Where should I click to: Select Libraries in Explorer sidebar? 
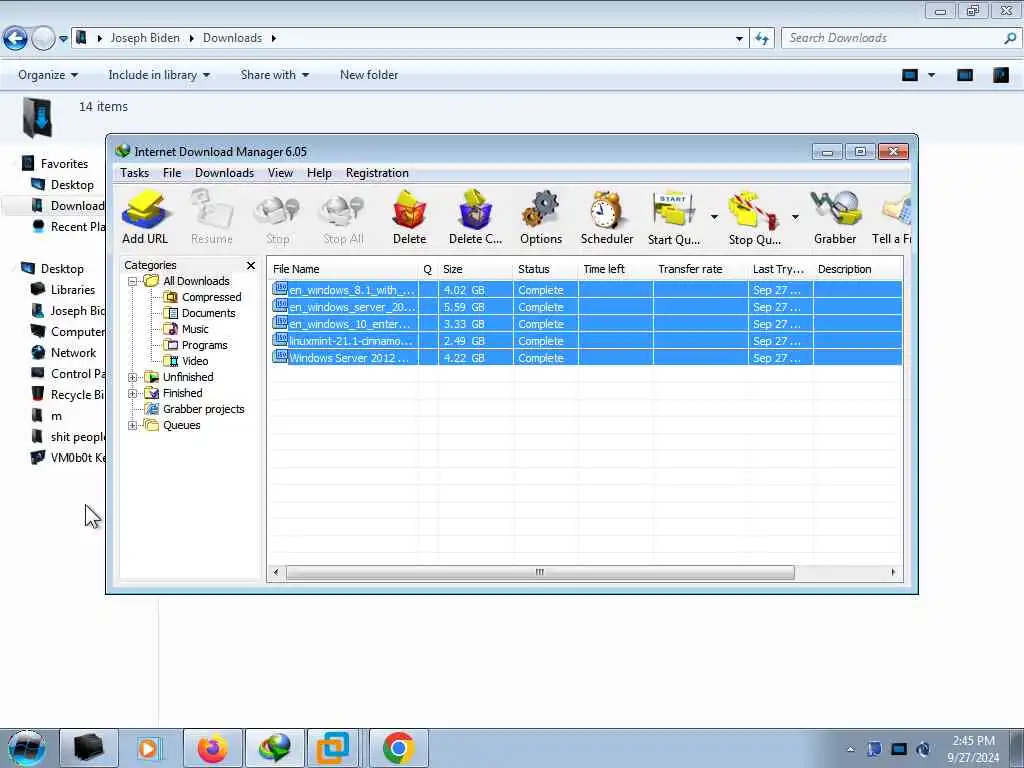[63, 290]
